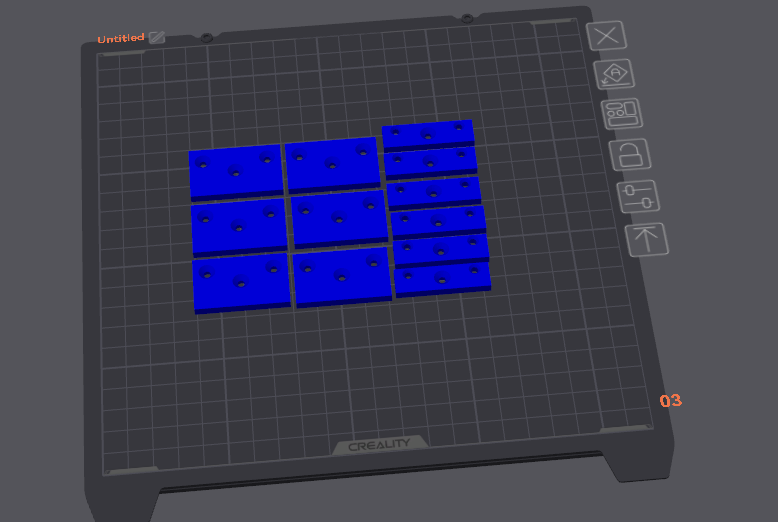Screen dimensions: 778x522
Task: Select the topmost narrow blue block
Action: pos(428,135)
